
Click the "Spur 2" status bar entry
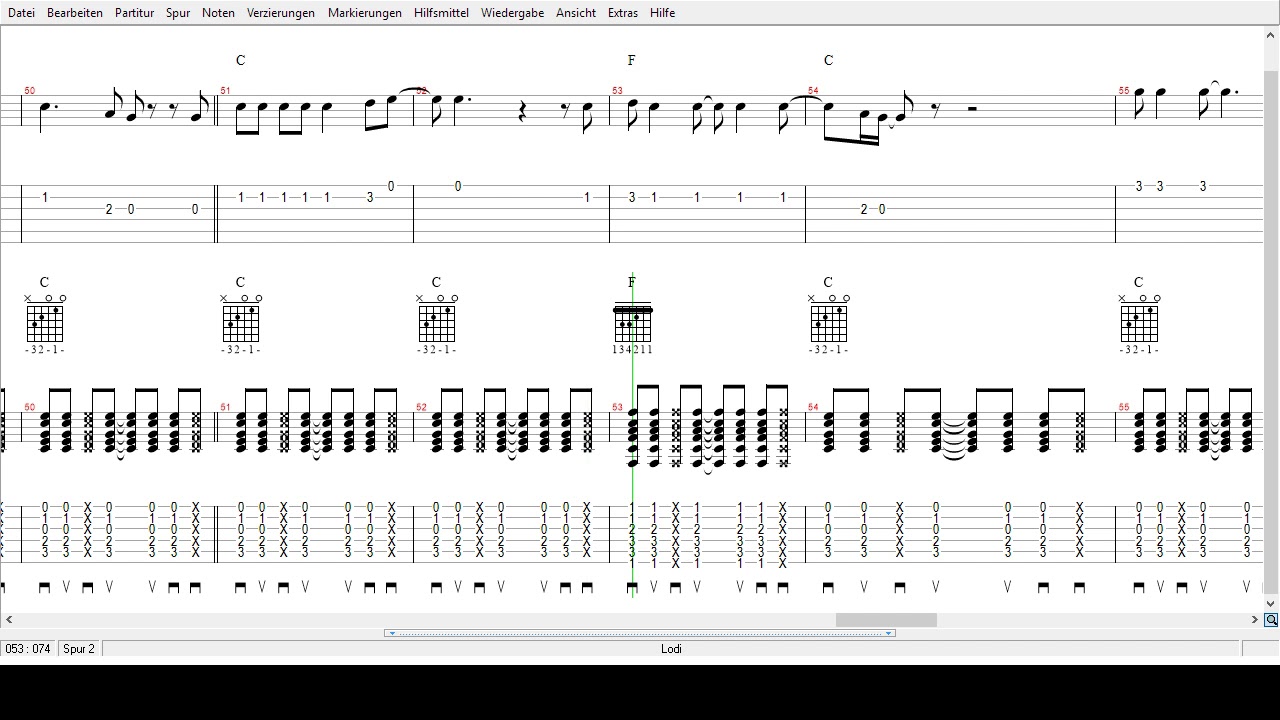click(x=79, y=649)
